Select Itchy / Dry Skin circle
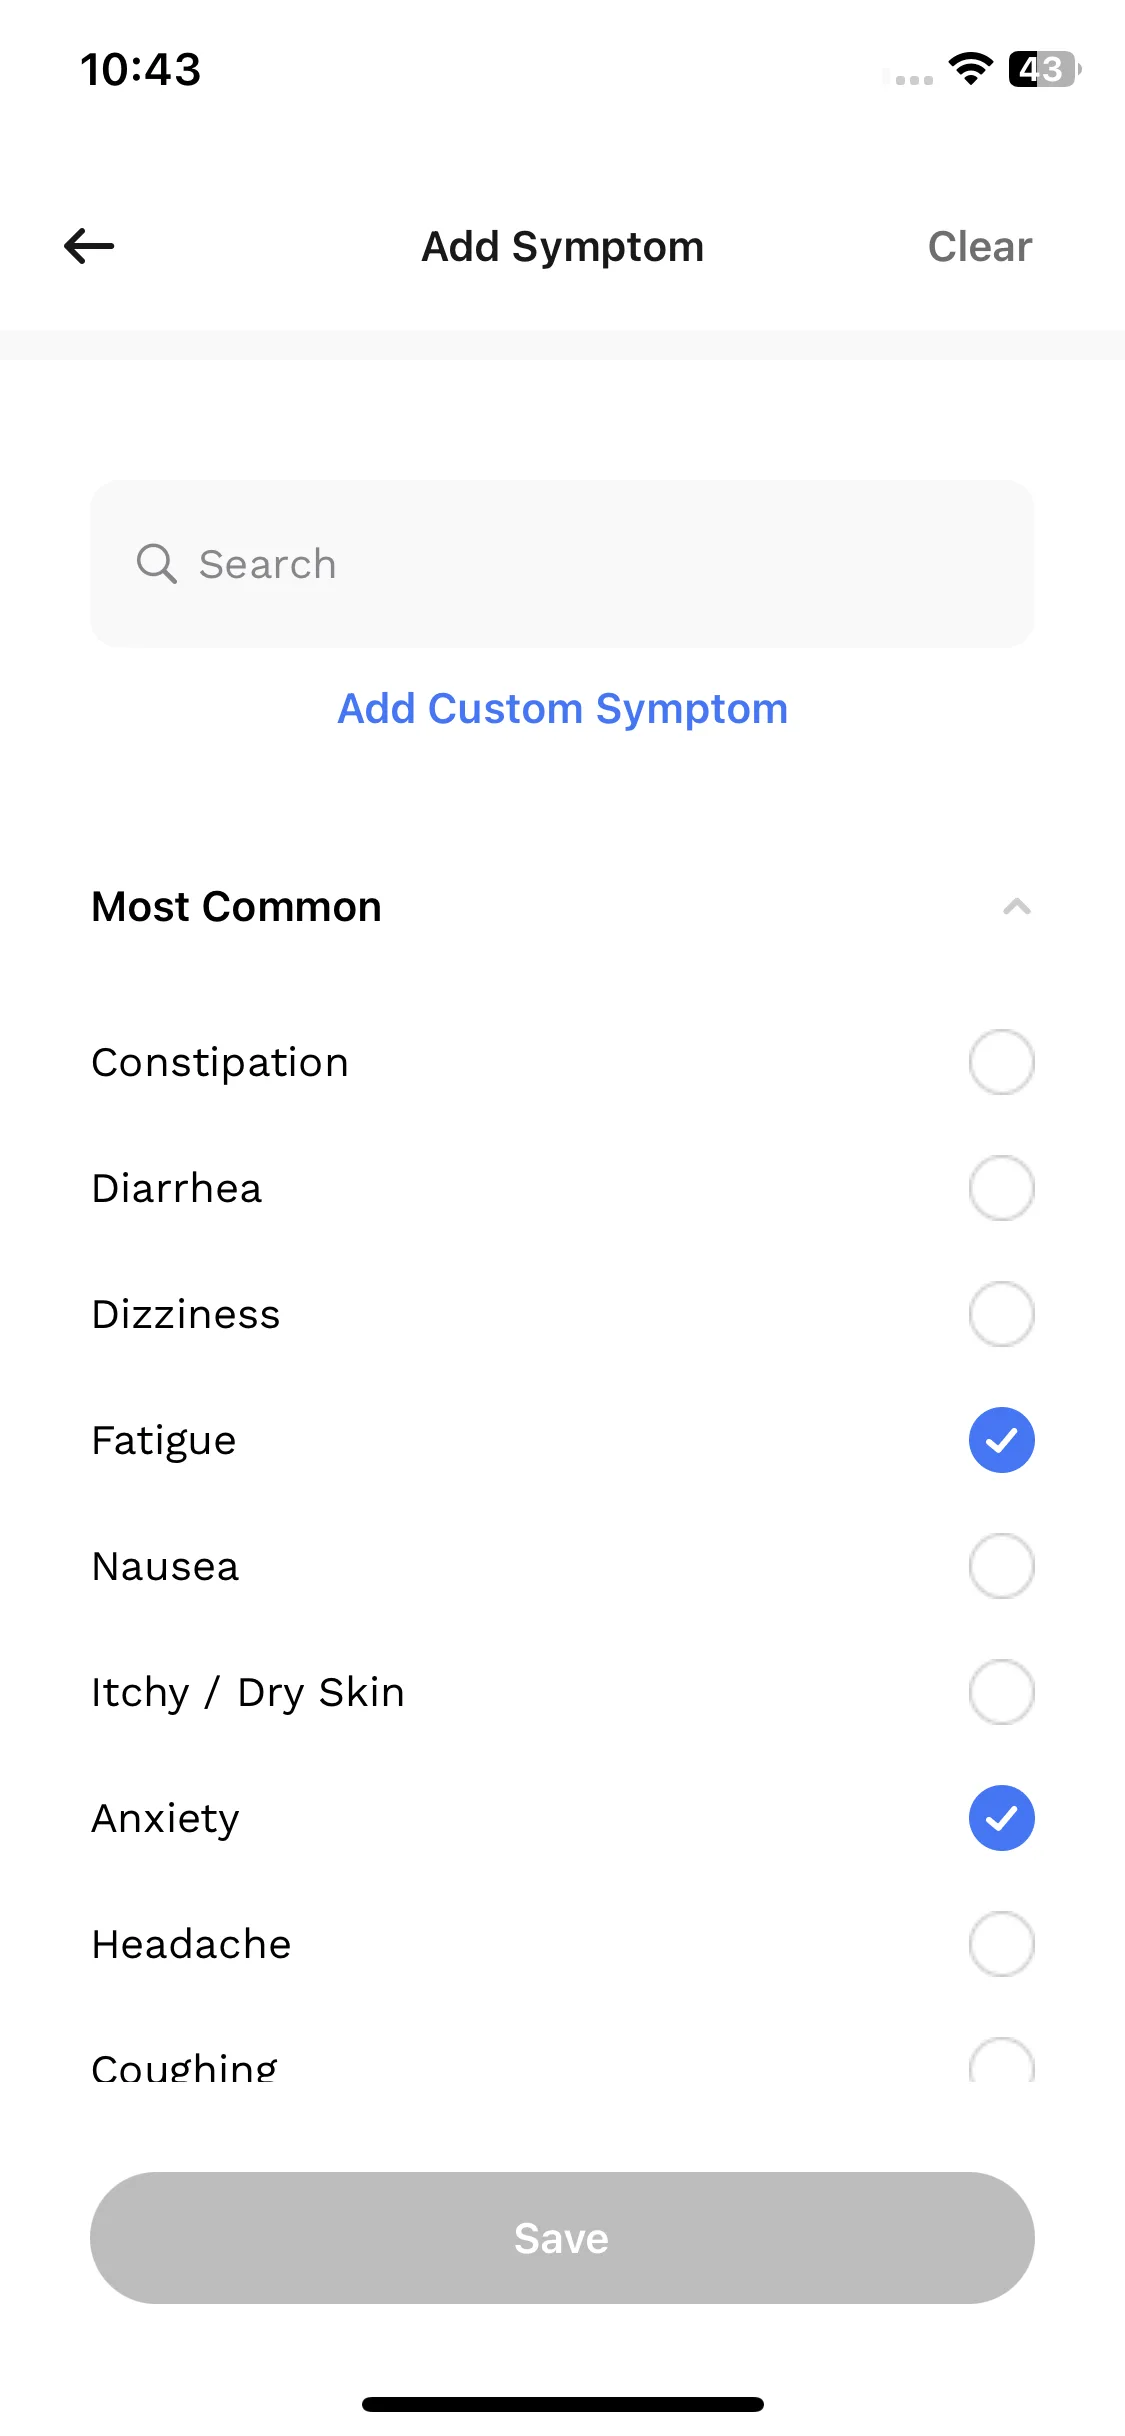 1001,1692
